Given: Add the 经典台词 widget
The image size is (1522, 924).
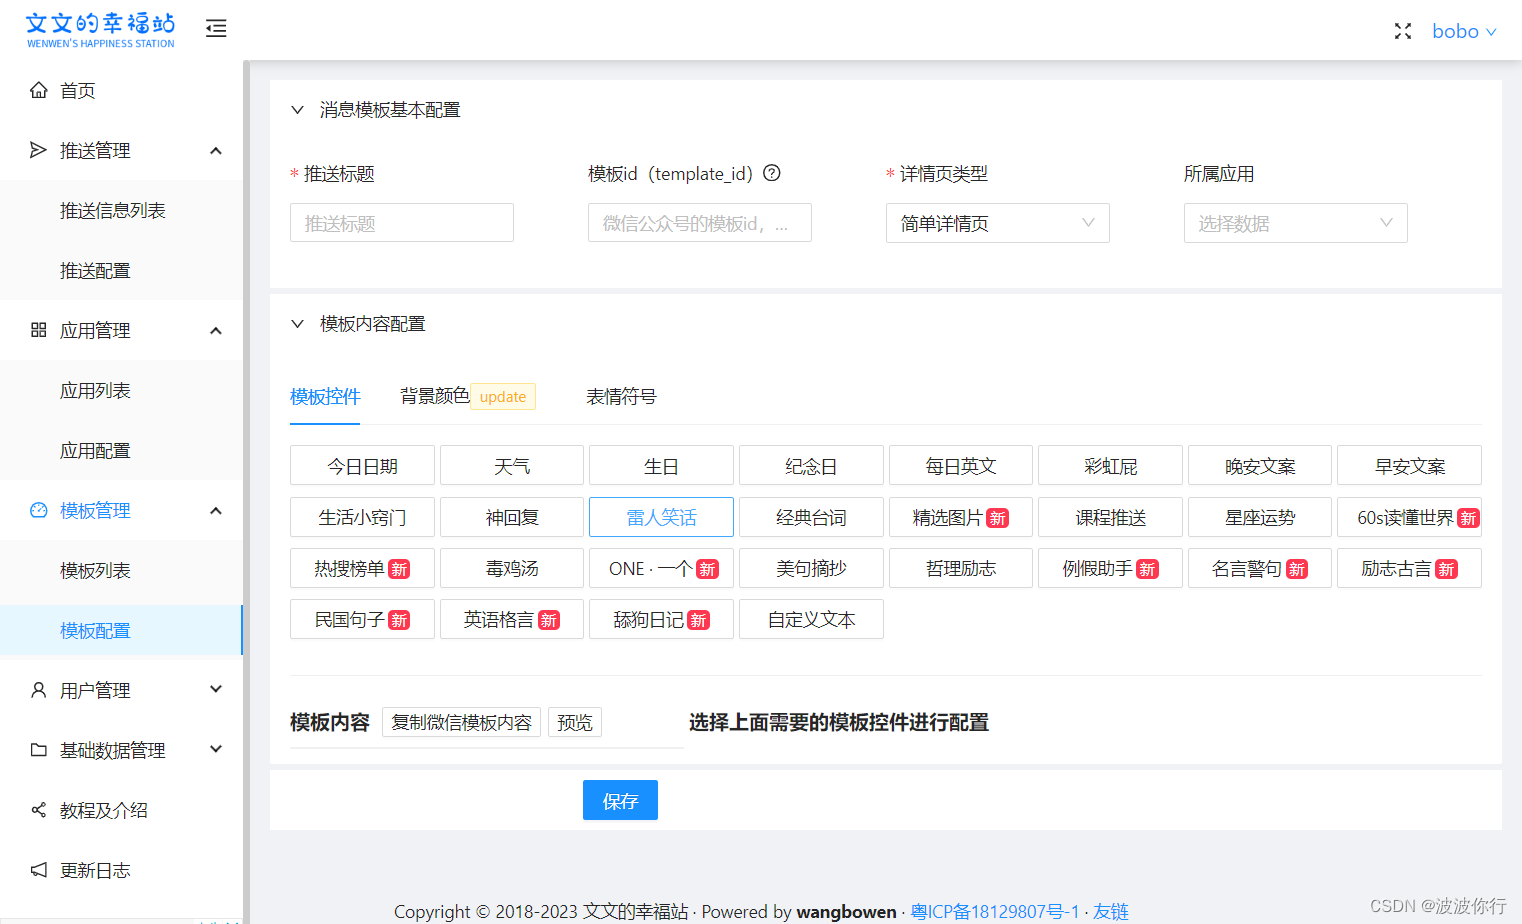Looking at the screenshot, I should click(x=811, y=517).
